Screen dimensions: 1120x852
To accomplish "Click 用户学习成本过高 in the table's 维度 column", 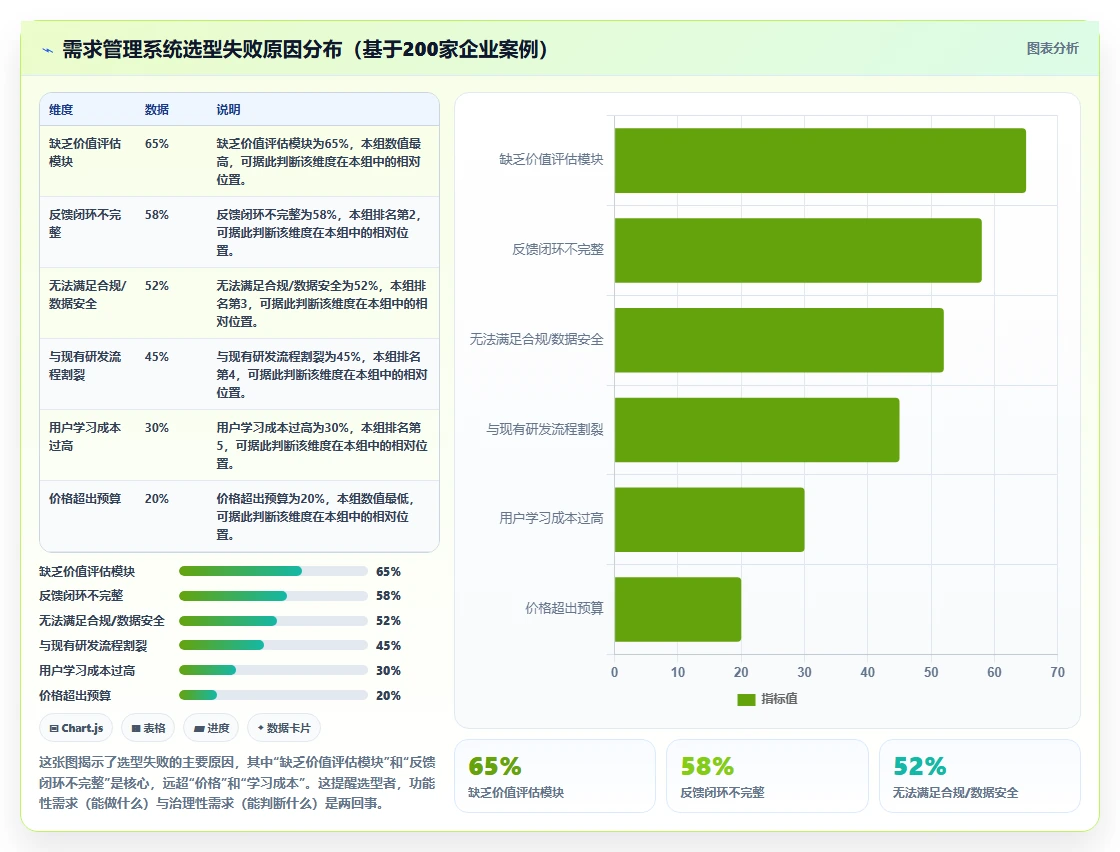I will tap(85, 436).
